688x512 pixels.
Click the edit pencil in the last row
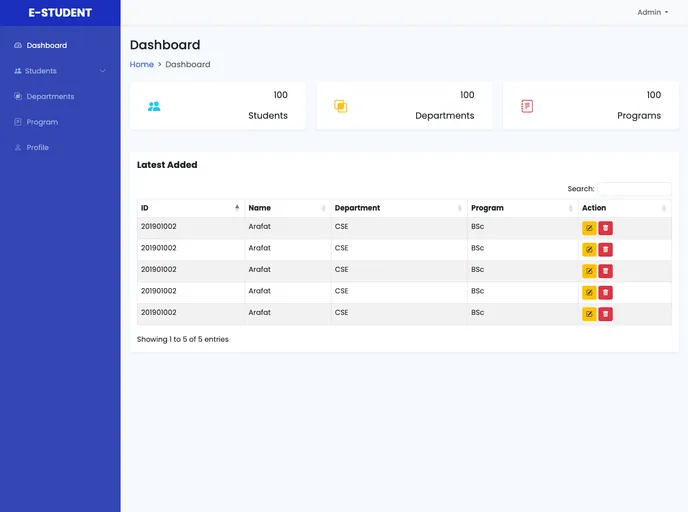coord(589,314)
